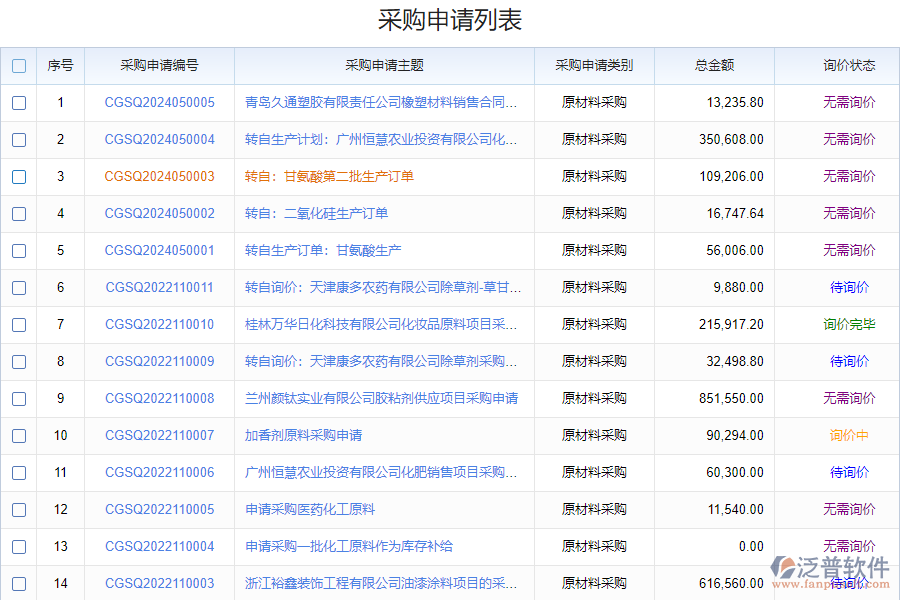Click the 询价中 status in row 10
The height and width of the screenshot is (600, 900).
(x=849, y=436)
